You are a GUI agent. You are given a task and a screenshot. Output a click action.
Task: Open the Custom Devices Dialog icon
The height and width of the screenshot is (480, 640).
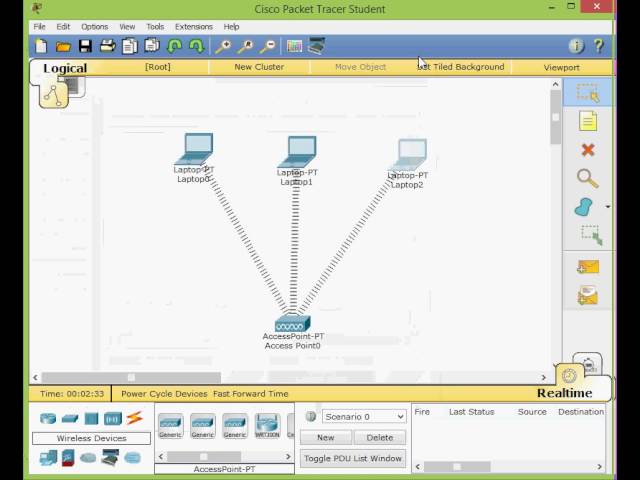point(317,46)
